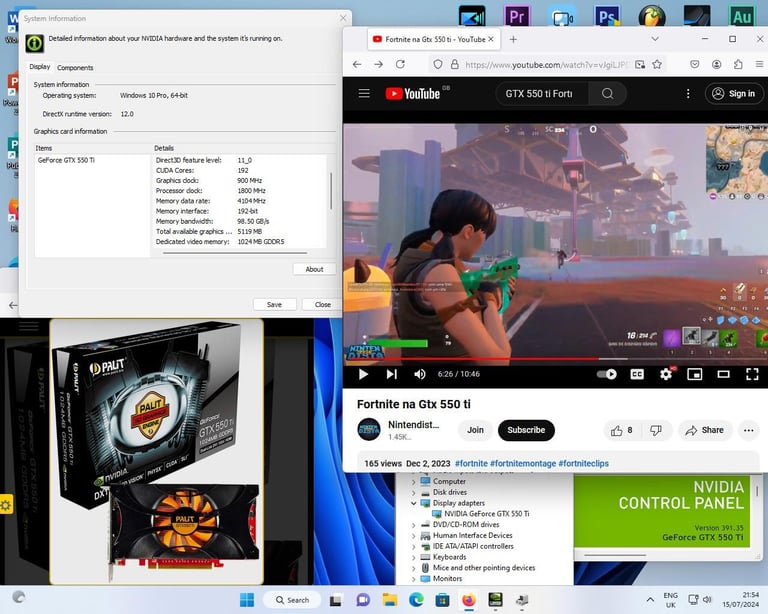
Task: Click Close in System Information dialog
Action: click(x=323, y=305)
